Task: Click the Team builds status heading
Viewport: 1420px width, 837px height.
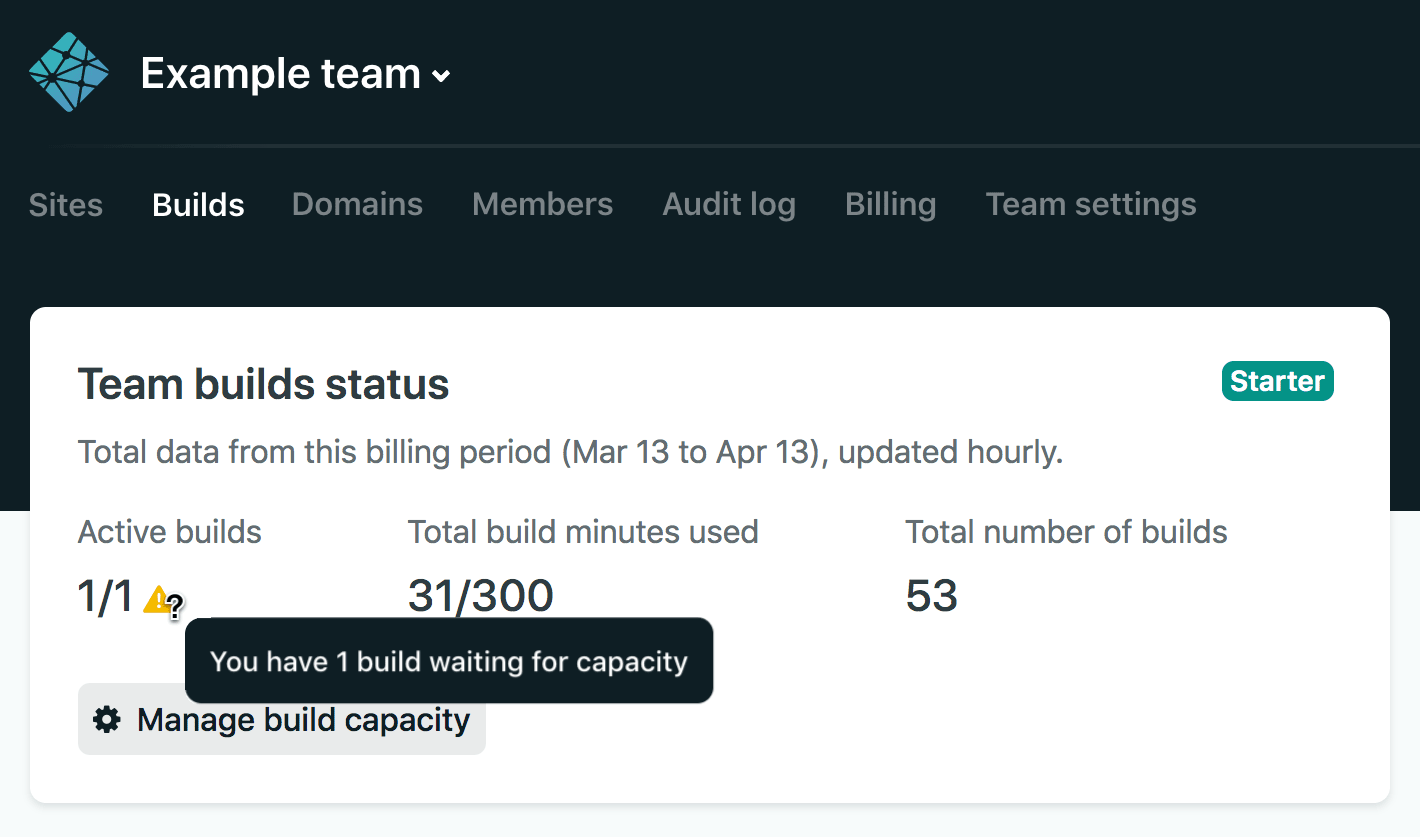Action: 263,384
